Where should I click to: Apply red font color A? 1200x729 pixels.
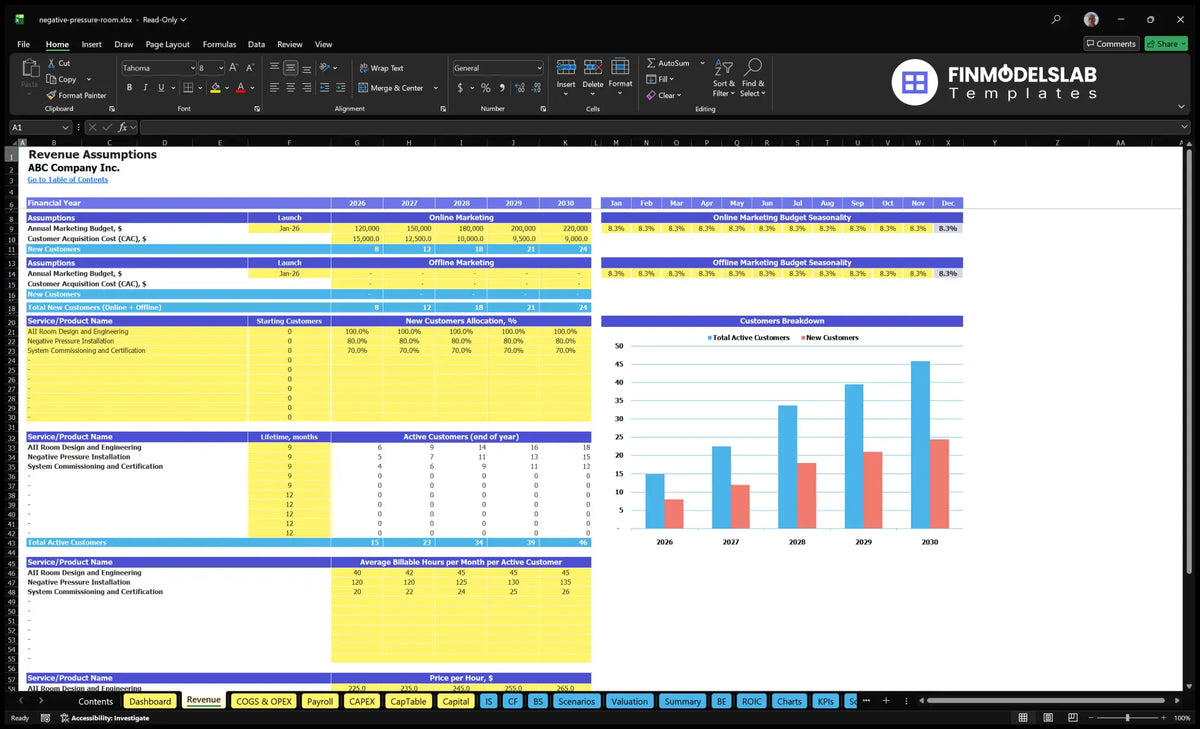pyautogui.click(x=240, y=88)
